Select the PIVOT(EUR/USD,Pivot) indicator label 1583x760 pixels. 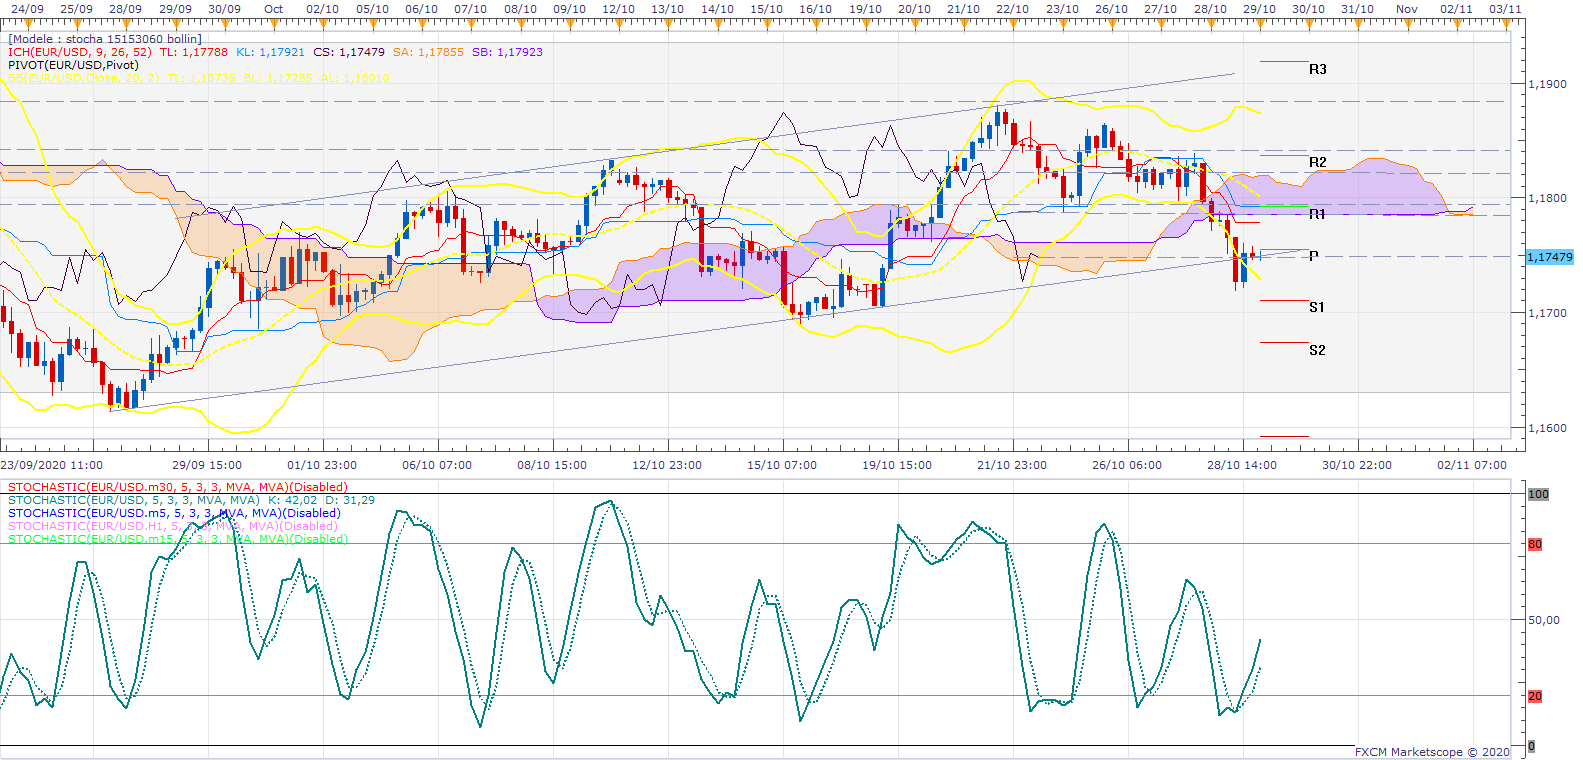[73, 65]
